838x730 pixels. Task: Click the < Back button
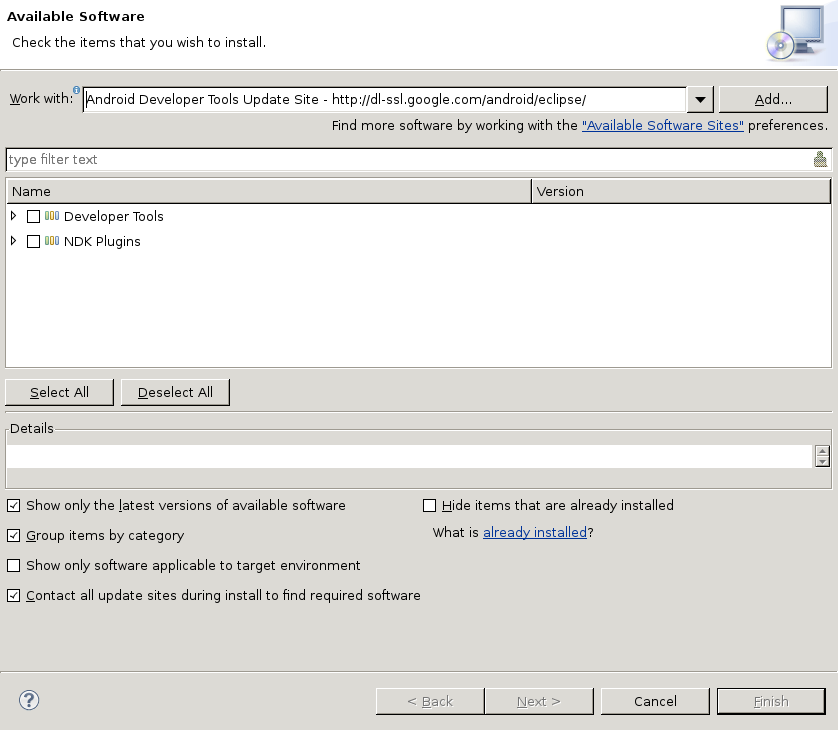pyautogui.click(x=430, y=701)
